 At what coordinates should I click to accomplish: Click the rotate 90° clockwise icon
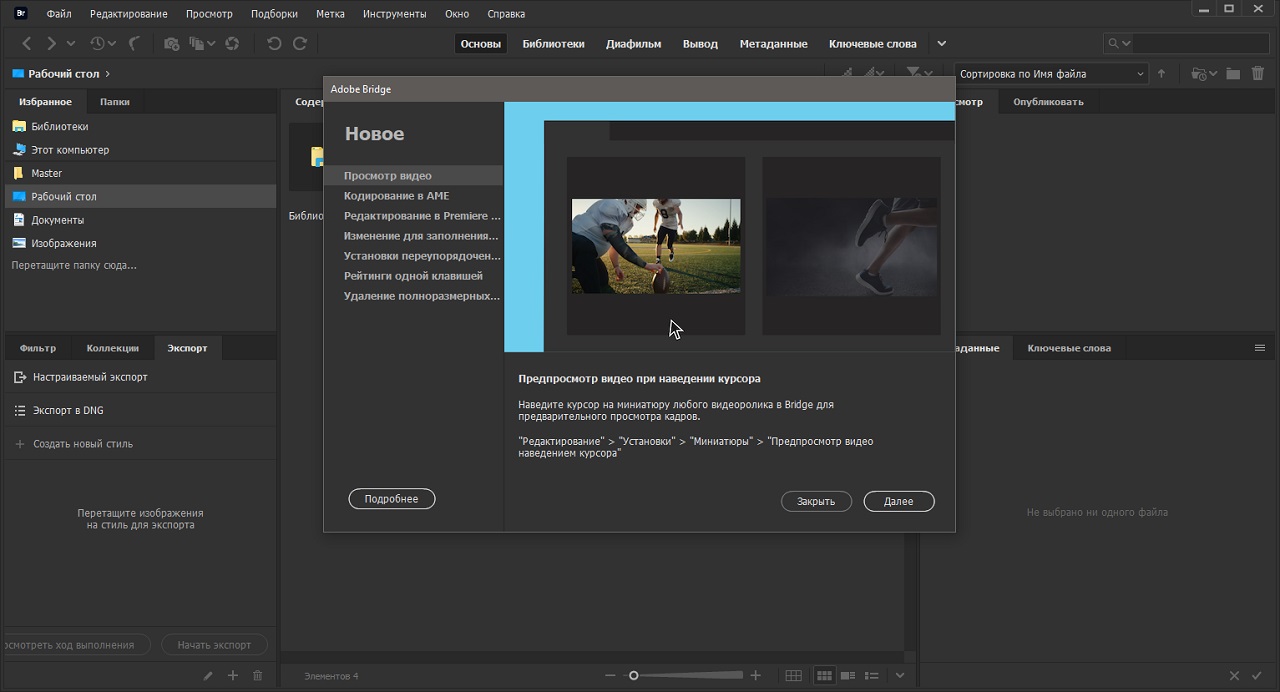coord(300,44)
